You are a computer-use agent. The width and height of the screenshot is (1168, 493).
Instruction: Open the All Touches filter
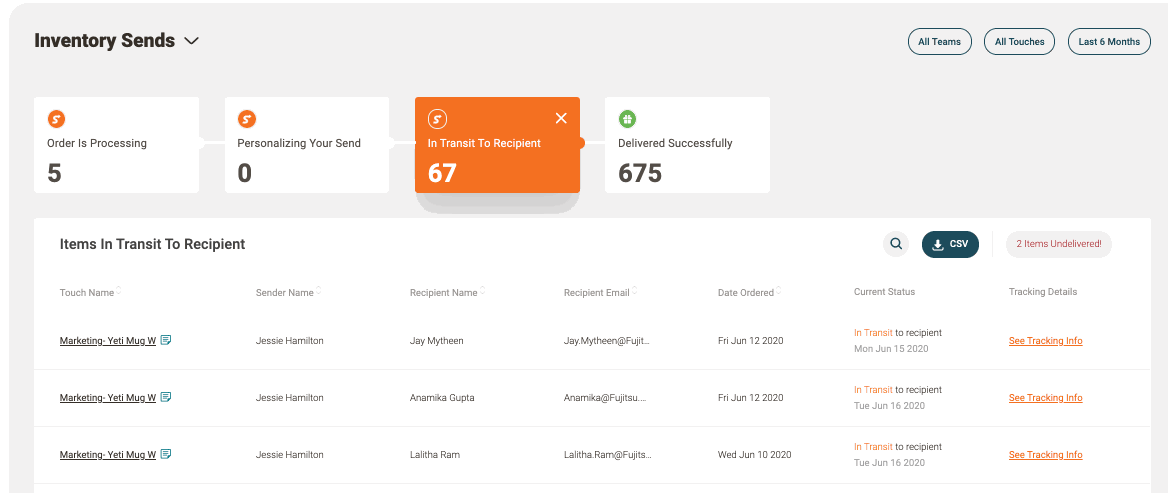click(1019, 42)
